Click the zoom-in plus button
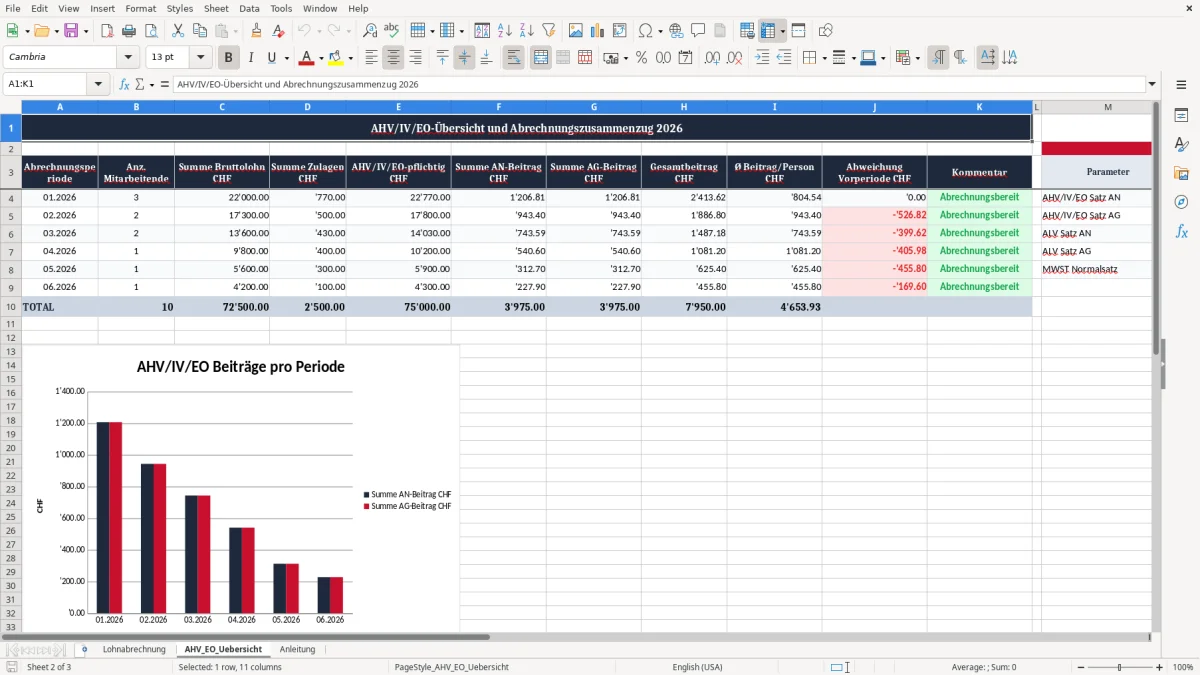The width and height of the screenshot is (1200, 675). coord(1159,667)
